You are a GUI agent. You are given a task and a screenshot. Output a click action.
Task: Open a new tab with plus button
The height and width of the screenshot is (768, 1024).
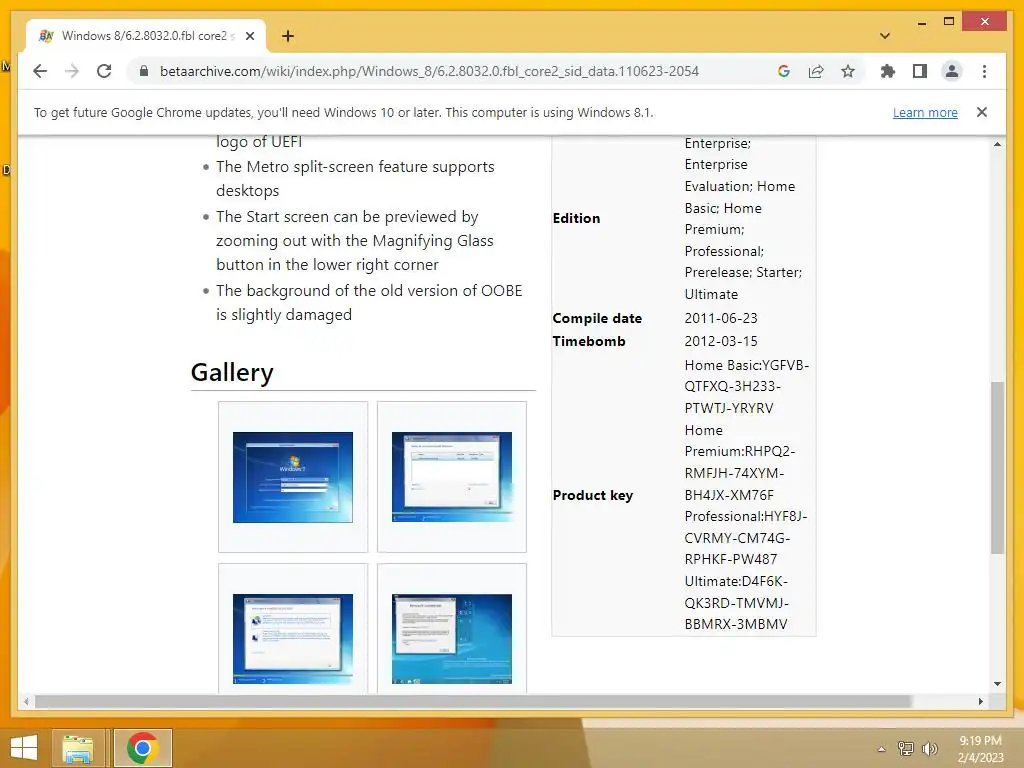click(x=288, y=36)
